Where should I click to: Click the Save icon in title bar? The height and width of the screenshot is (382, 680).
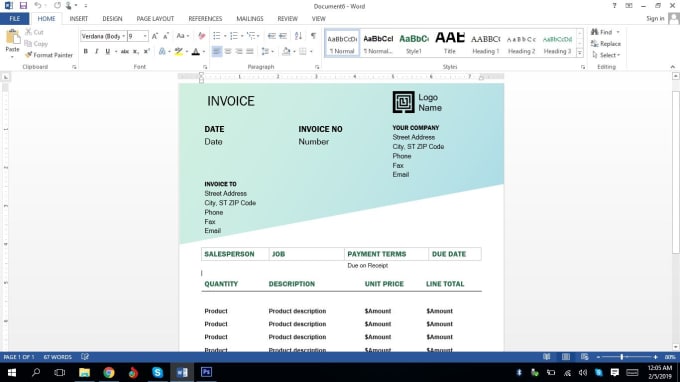click(x=23, y=6)
